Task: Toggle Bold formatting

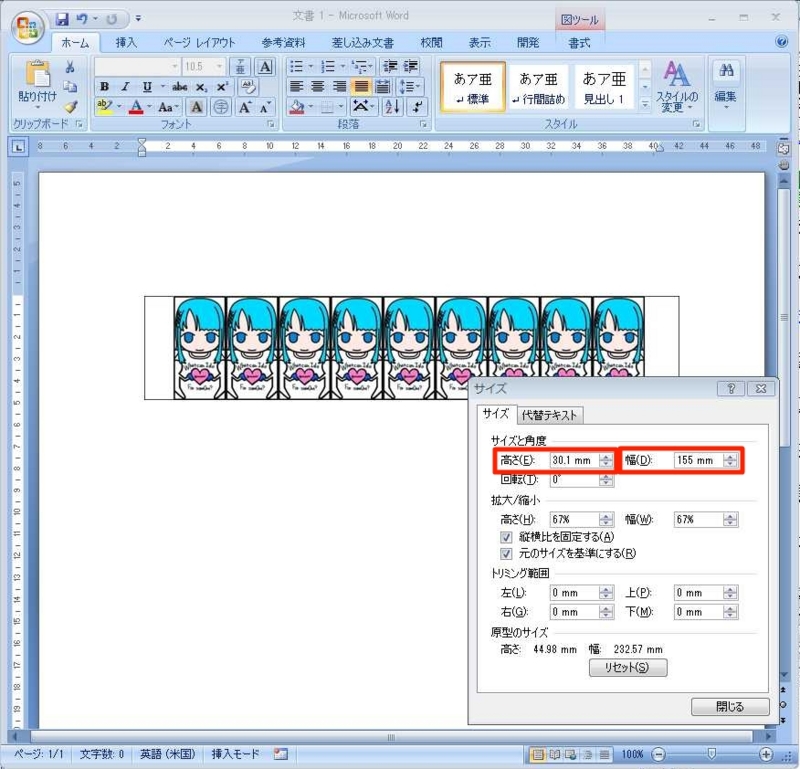Action: [105, 86]
